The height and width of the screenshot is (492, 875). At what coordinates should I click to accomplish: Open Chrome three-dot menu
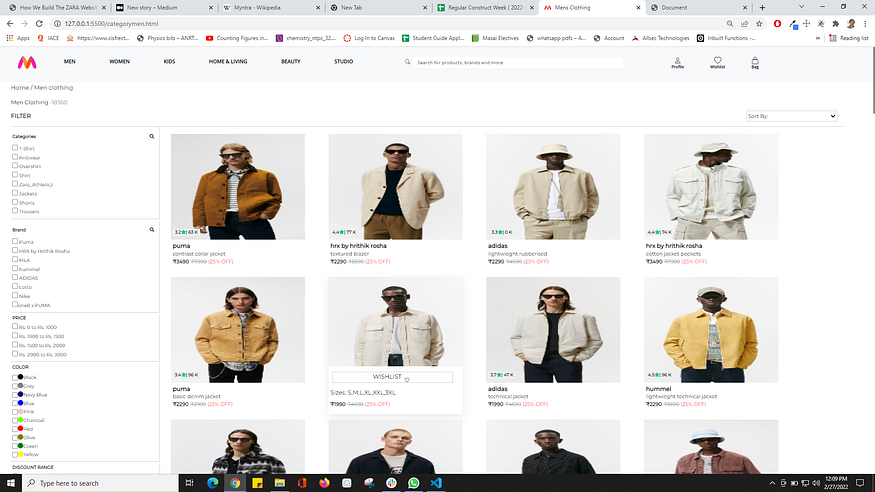(x=865, y=23)
